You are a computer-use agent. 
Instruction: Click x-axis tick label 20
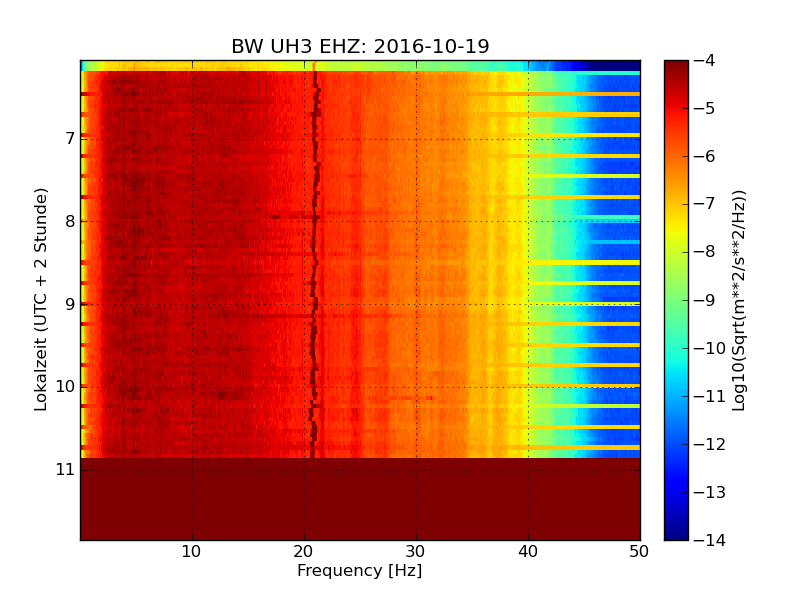coord(304,552)
